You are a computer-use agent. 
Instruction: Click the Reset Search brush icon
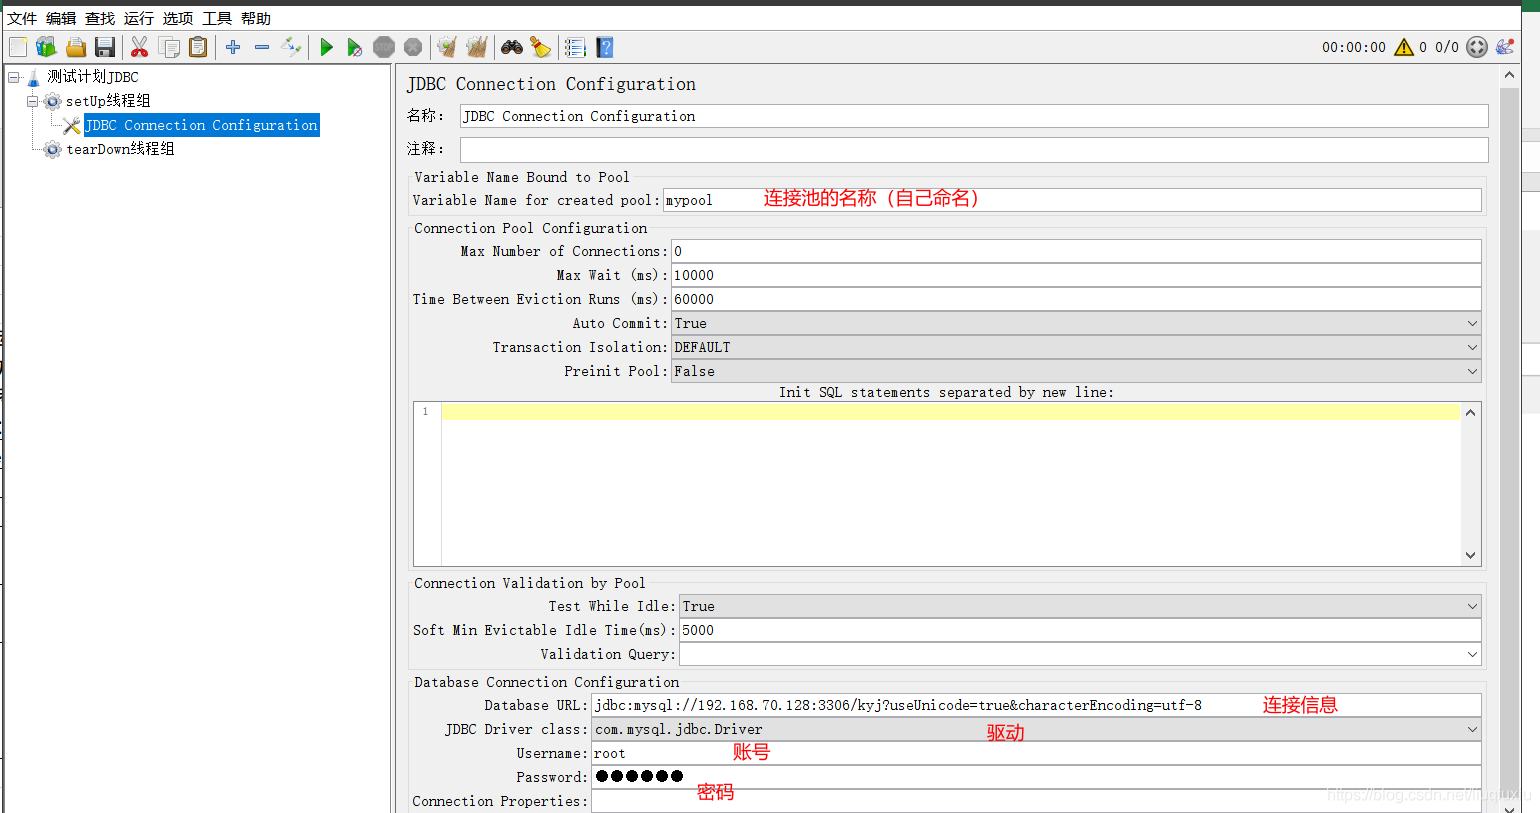[x=540, y=47]
